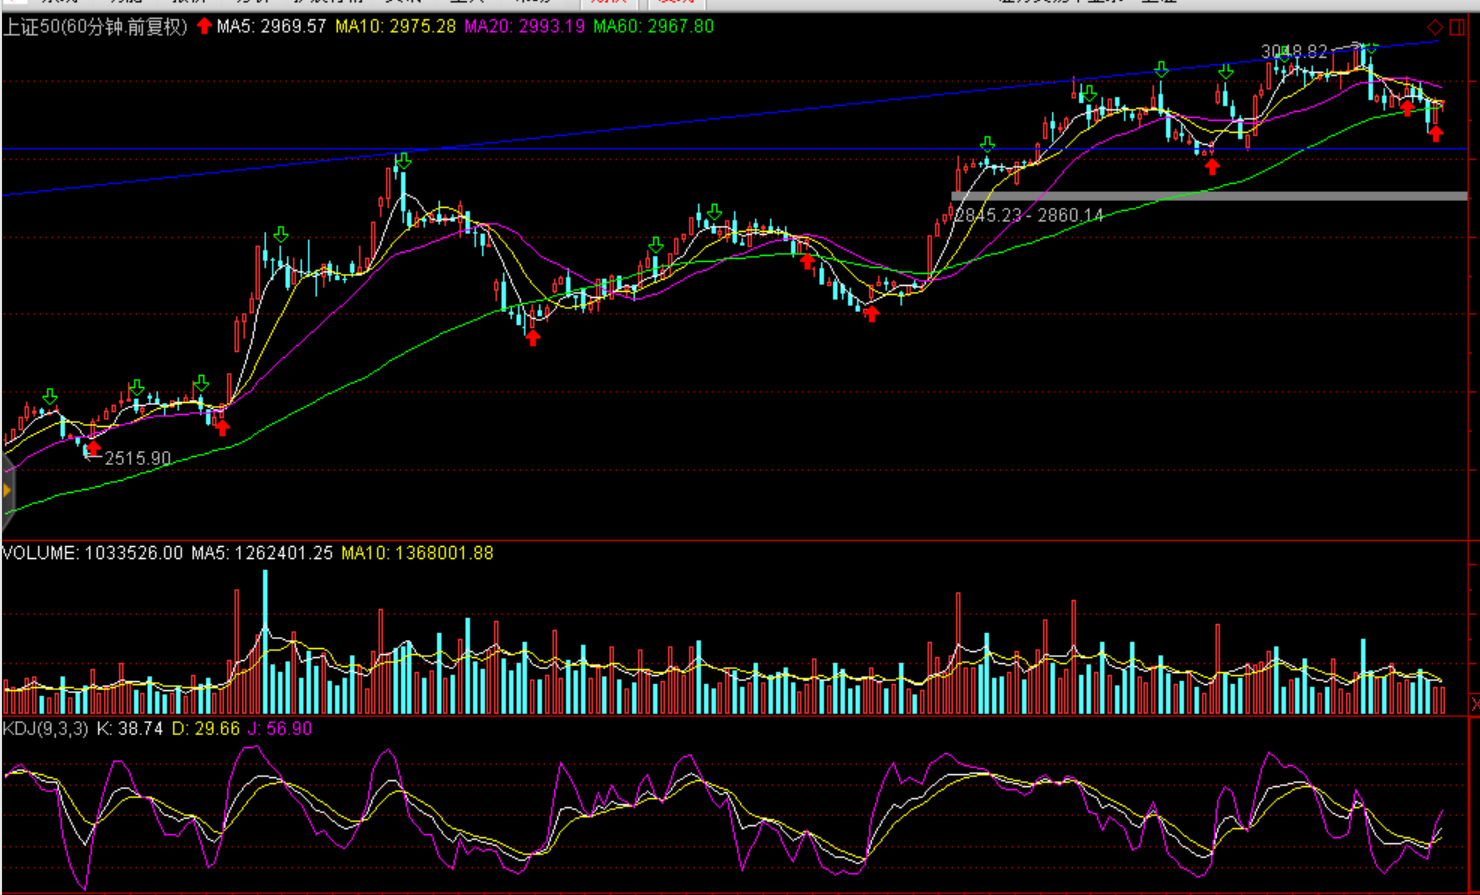1480x895 pixels.
Task: Click the 3048.82 high price label
Action: 1294,52
